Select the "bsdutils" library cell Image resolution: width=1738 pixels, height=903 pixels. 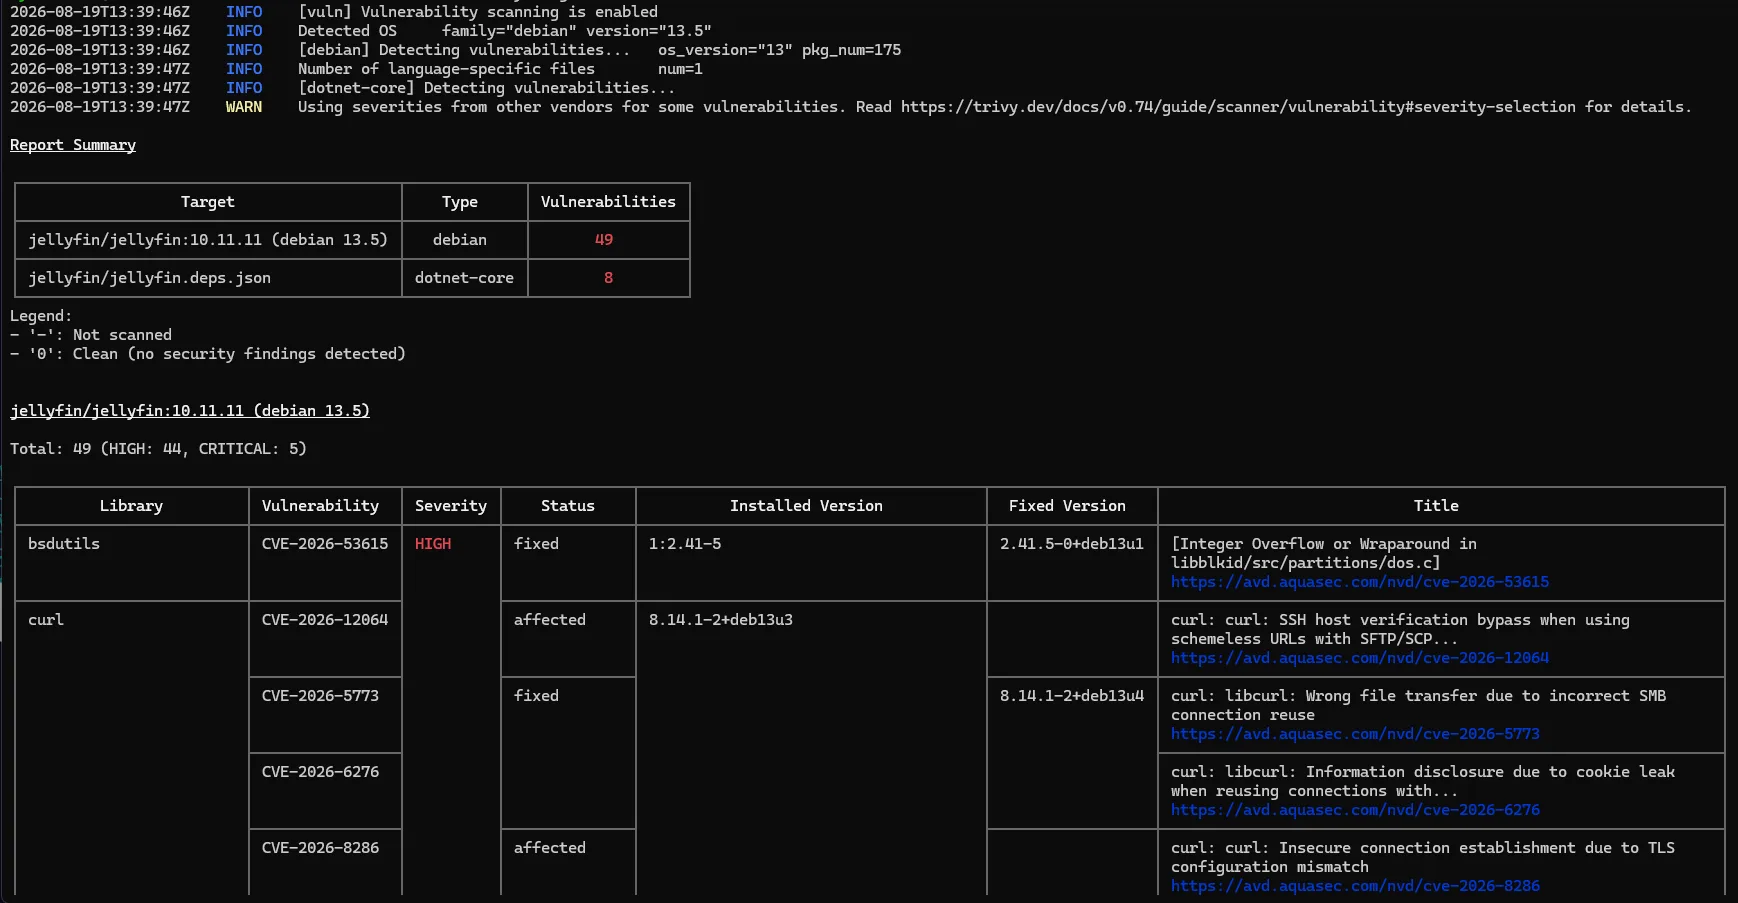[64, 544]
